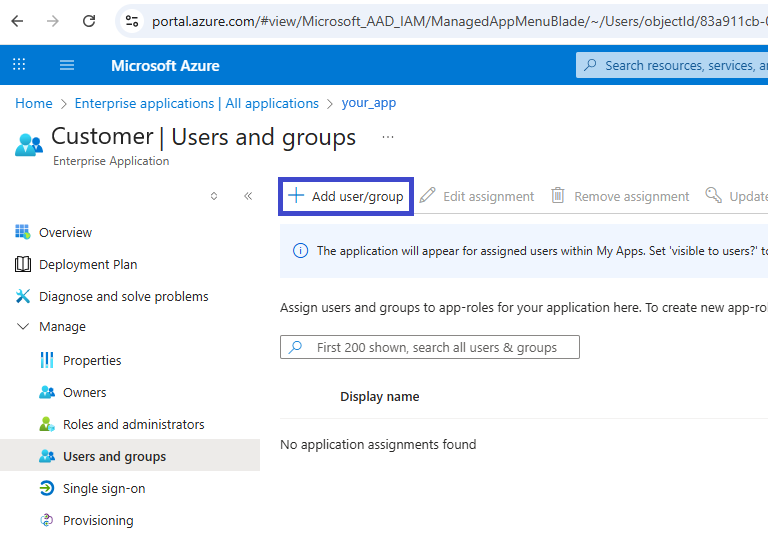Click the up/down sort arrows above menu
The height and width of the screenshot is (544, 768).
point(214,196)
